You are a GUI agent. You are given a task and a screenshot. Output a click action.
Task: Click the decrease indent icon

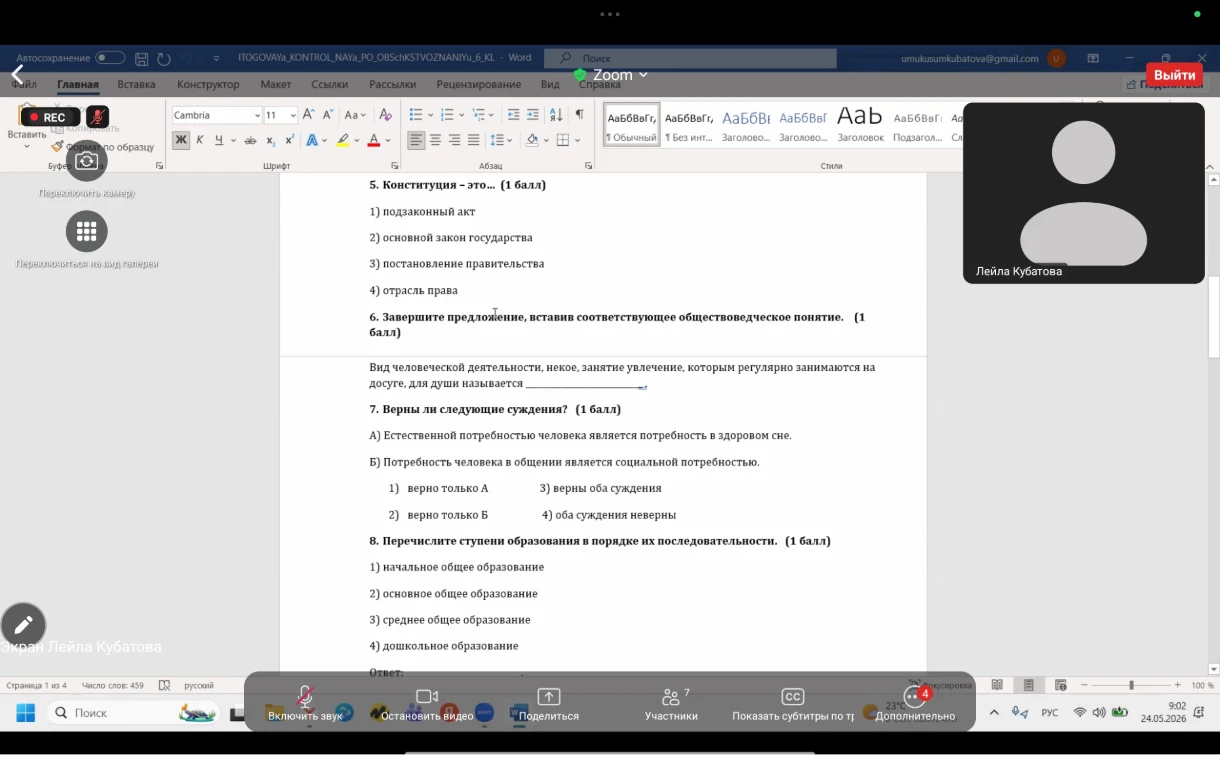(x=514, y=115)
